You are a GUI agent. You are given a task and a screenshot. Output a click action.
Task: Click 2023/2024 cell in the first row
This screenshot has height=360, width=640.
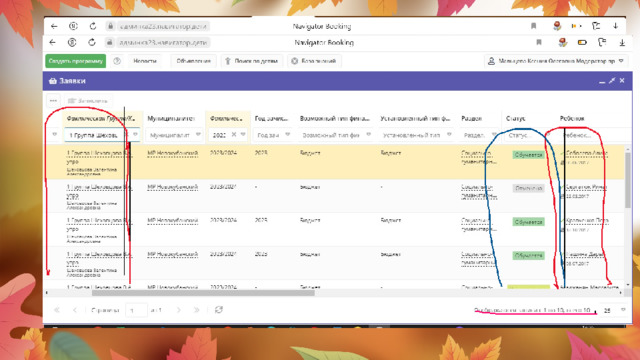[x=223, y=153]
